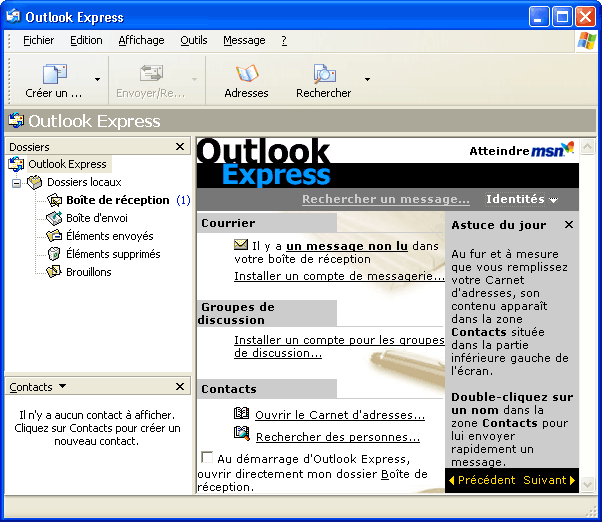Close the Contacts pane
Screen dimensions: 602x522
pos(180,387)
